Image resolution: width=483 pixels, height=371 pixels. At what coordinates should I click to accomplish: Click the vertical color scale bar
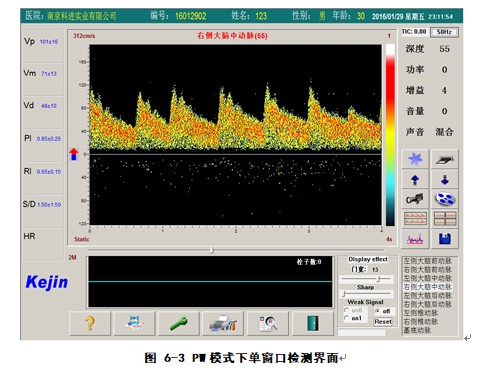pos(390,135)
